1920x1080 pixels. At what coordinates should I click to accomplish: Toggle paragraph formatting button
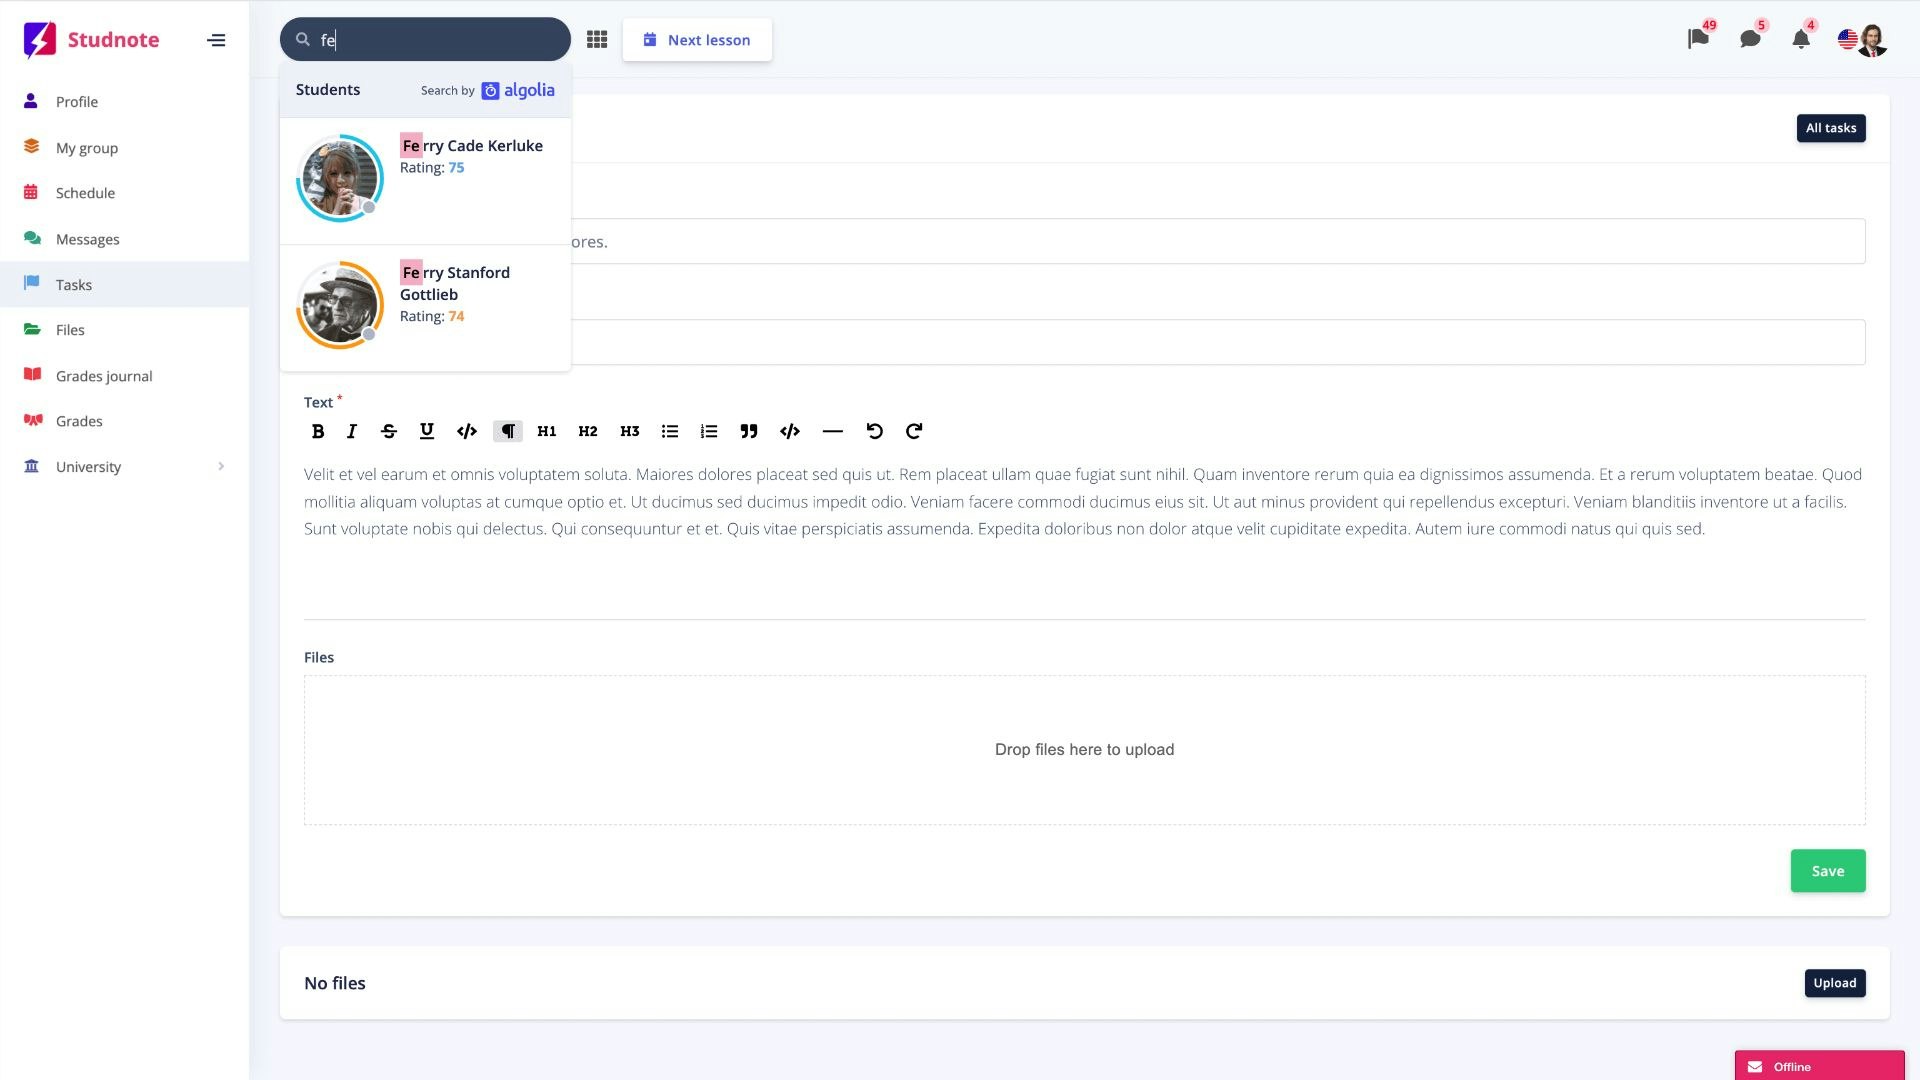click(508, 431)
